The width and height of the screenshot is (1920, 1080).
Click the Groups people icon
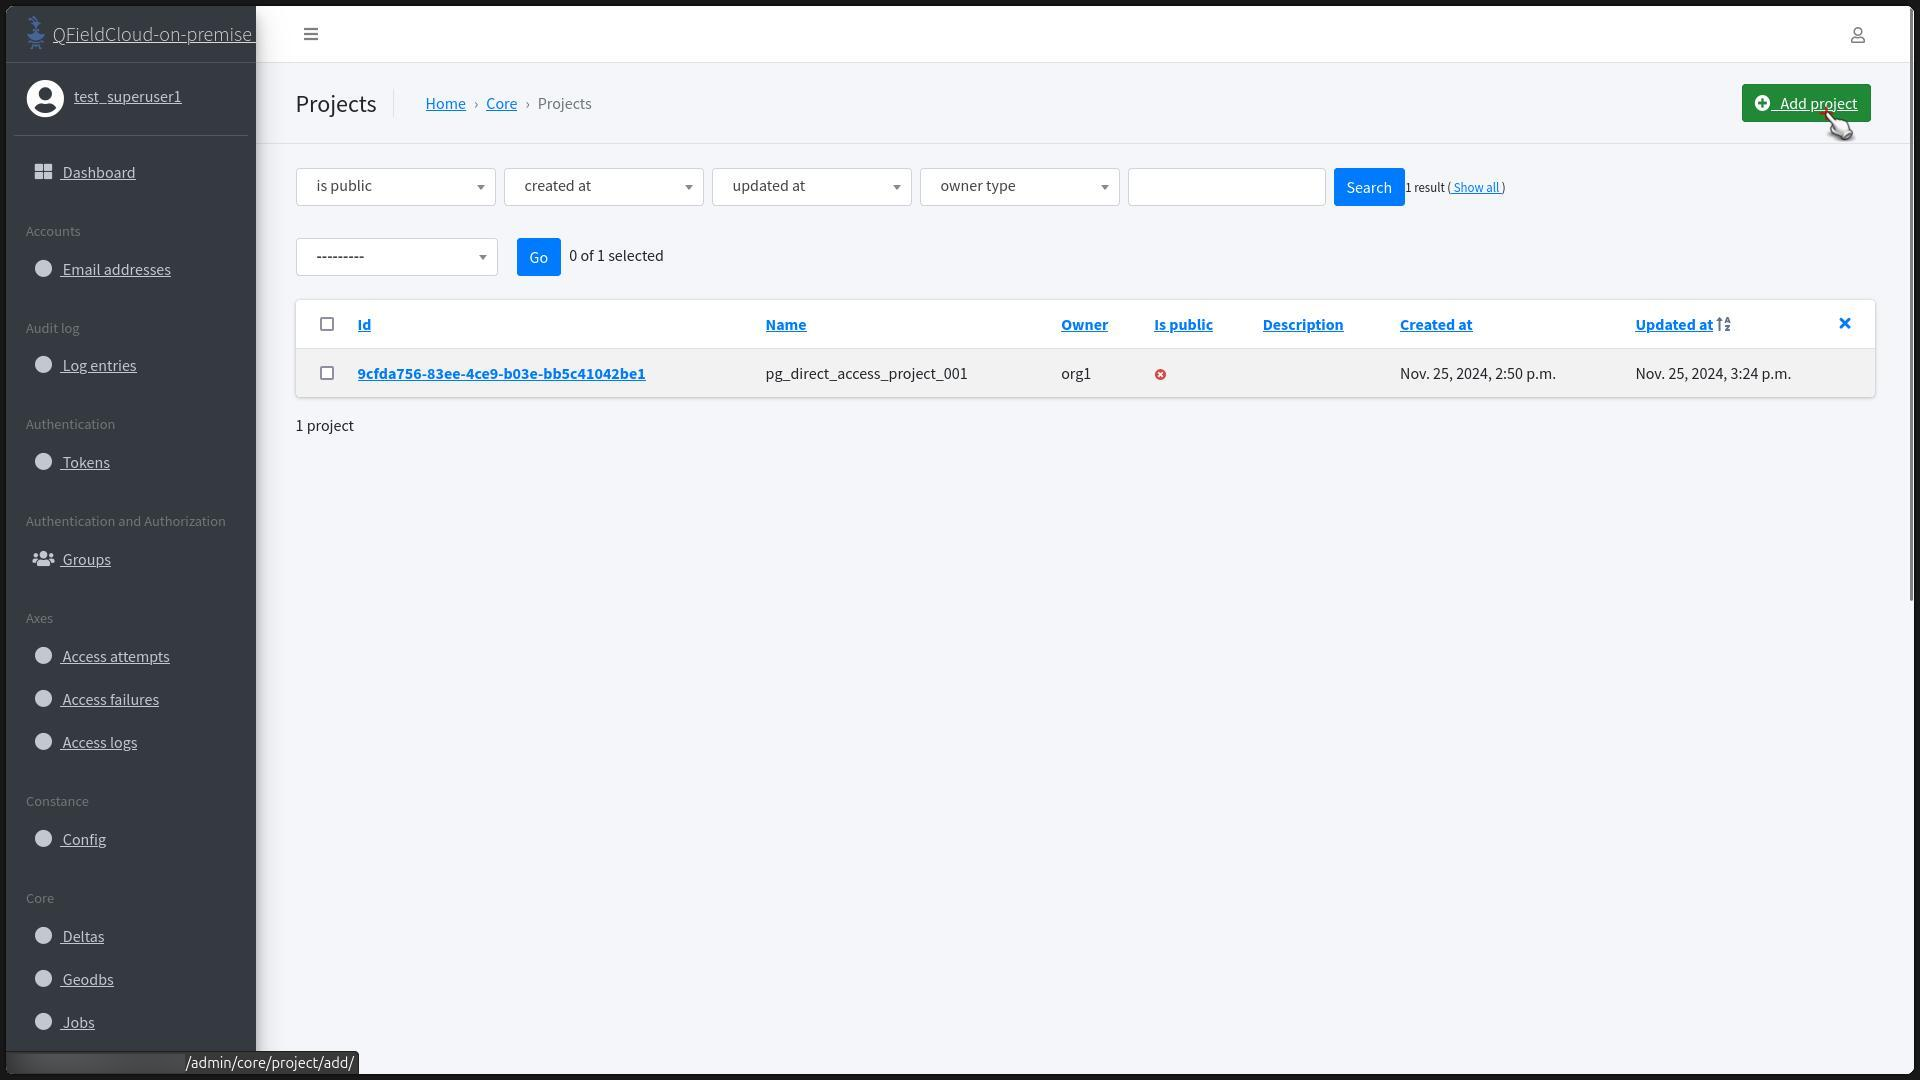(43, 559)
